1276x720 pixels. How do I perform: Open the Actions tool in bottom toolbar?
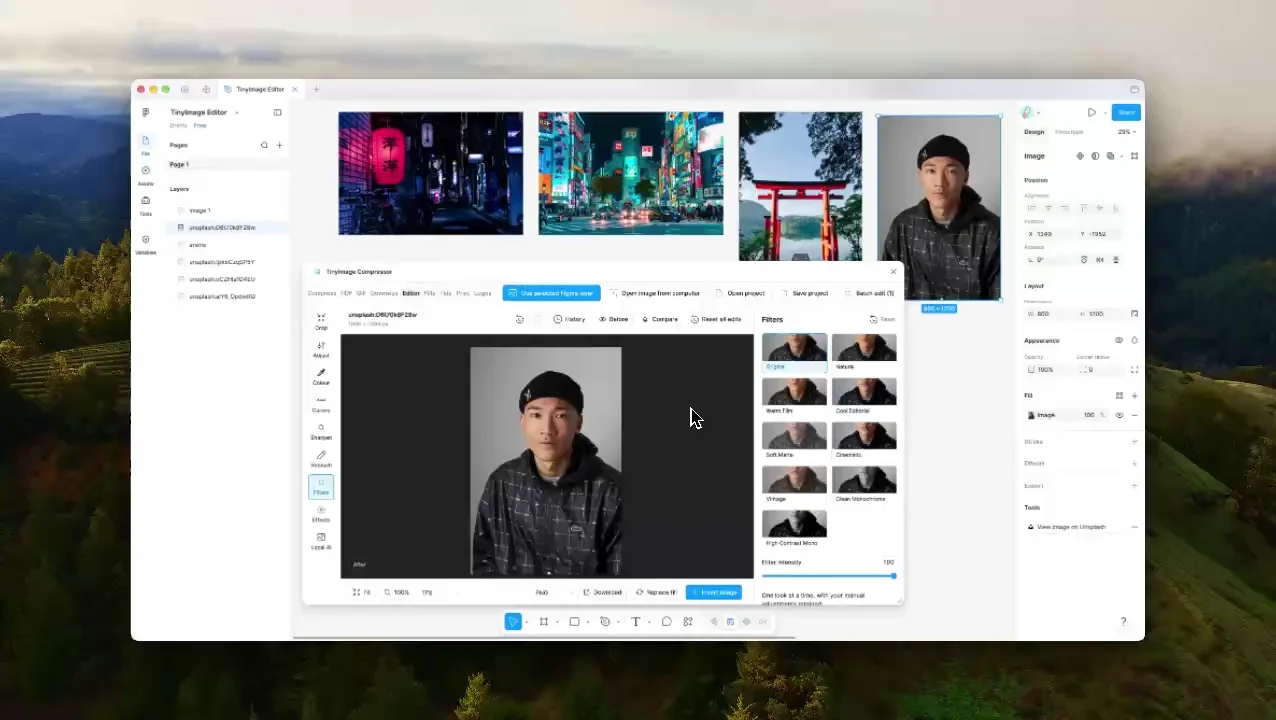[x=688, y=622]
